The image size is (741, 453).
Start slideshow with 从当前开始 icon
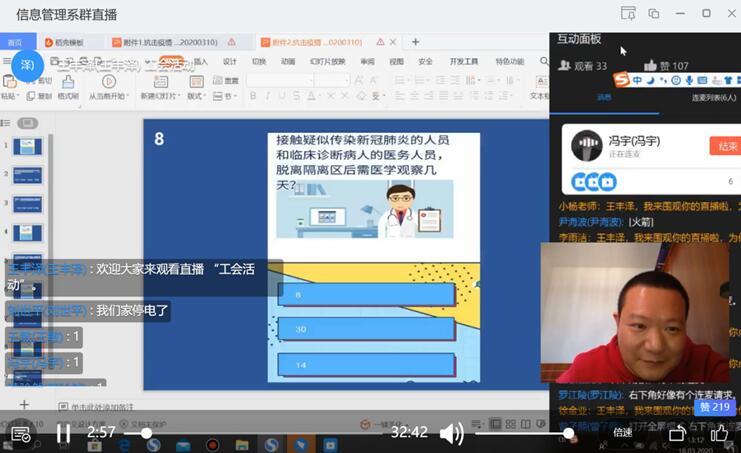pos(109,82)
